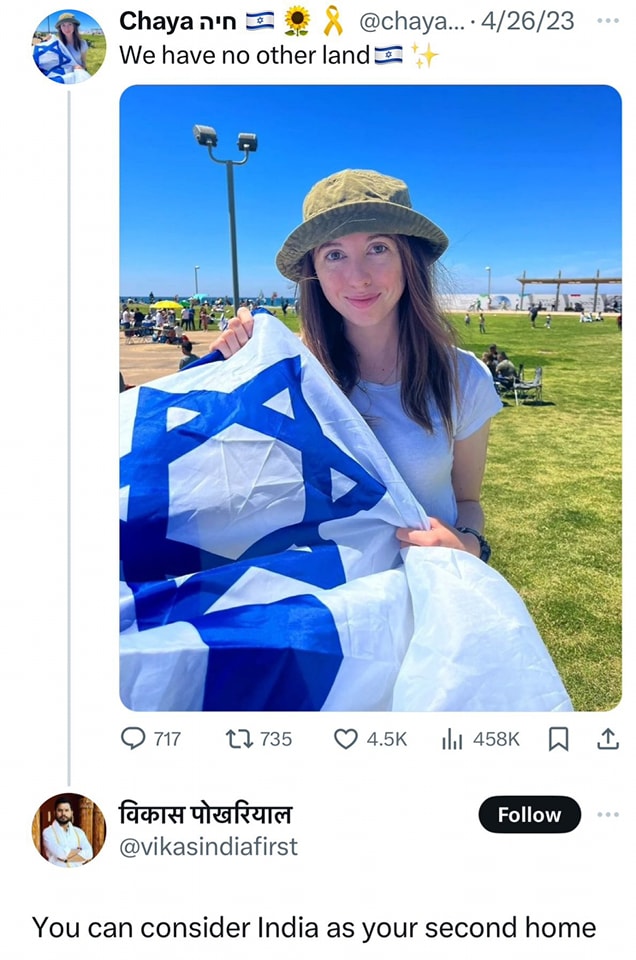This screenshot has width=636, height=960.
Task: Share the post via upload icon
Action: (x=607, y=739)
